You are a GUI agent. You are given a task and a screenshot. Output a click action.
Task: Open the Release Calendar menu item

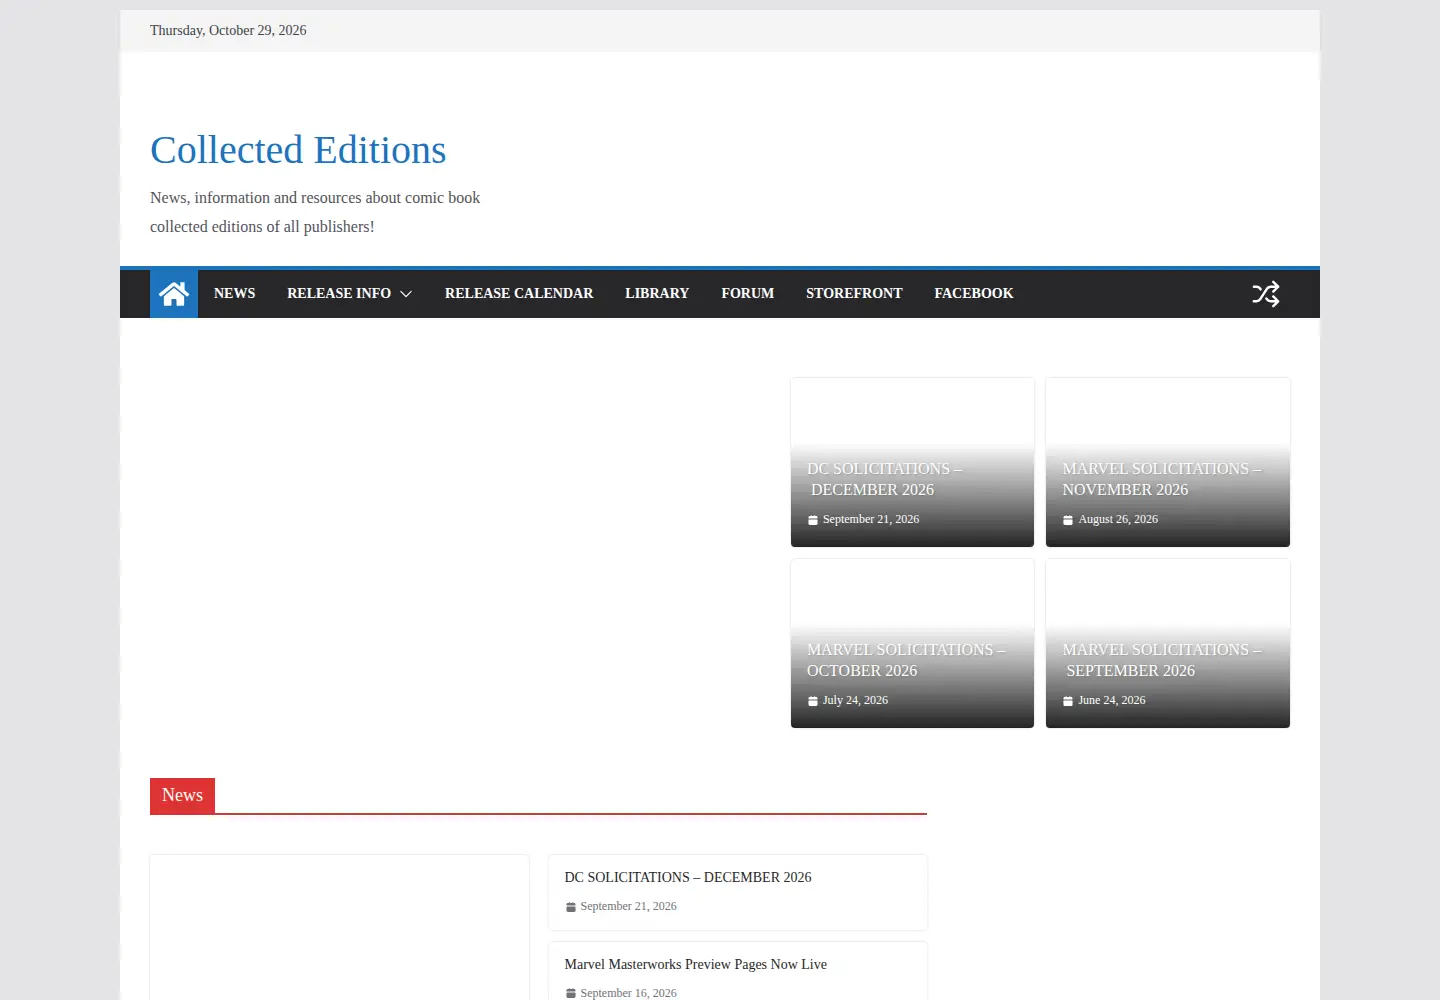pos(519,293)
